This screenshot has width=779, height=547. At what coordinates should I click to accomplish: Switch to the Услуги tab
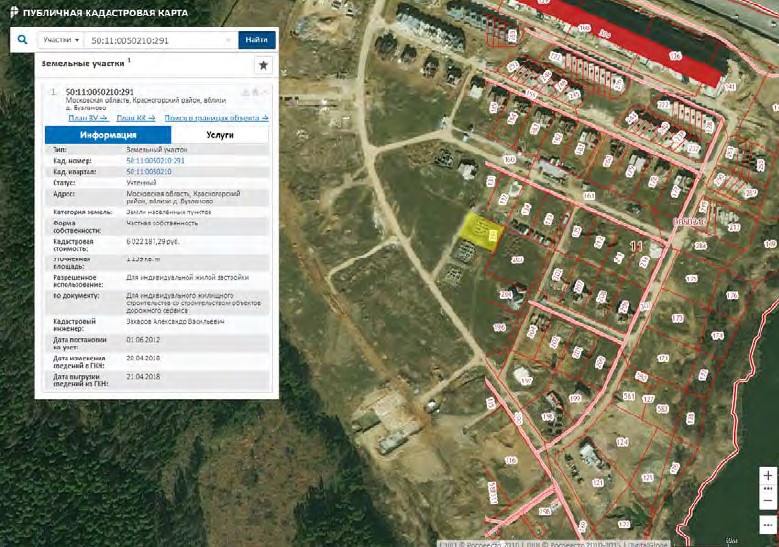[219, 134]
